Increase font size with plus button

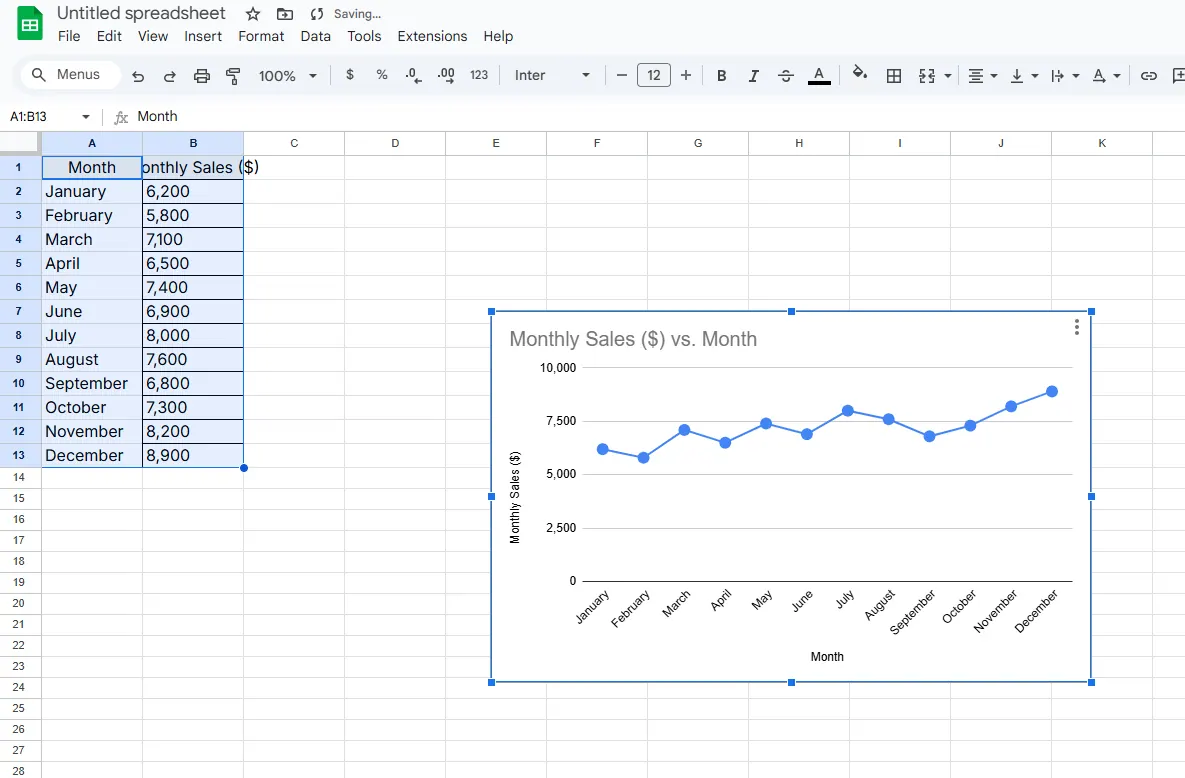[686, 75]
